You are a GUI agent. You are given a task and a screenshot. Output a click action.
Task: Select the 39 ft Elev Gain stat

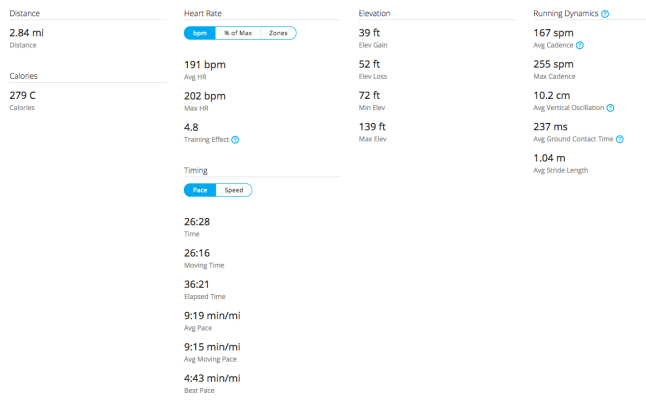click(370, 33)
